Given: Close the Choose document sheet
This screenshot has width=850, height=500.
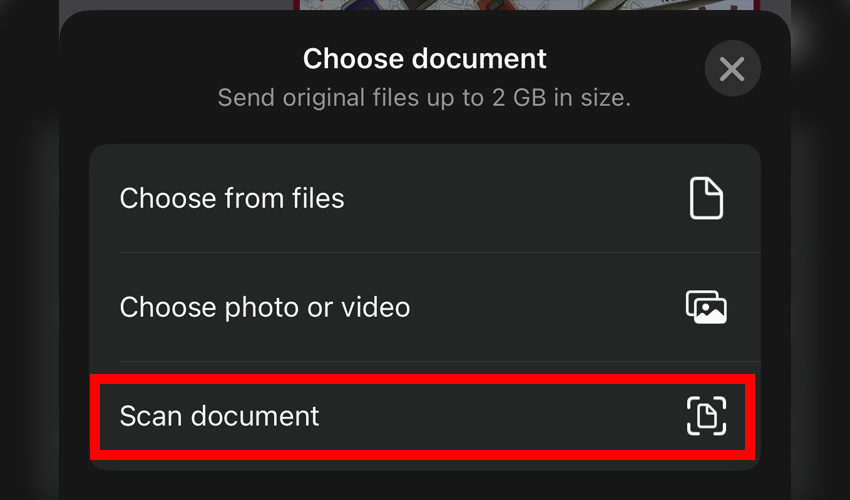Looking at the screenshot, I should [x=732, y=69].
